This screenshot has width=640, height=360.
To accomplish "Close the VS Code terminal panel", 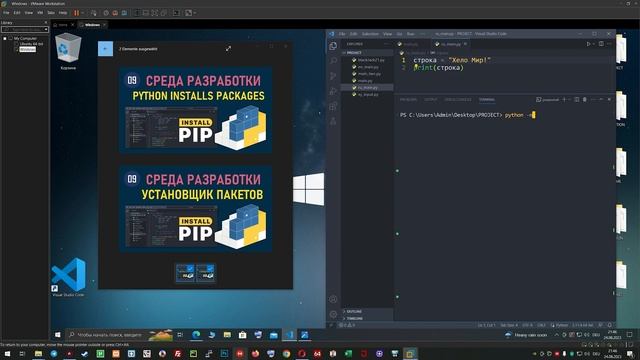I will click(x=609, y=100).
